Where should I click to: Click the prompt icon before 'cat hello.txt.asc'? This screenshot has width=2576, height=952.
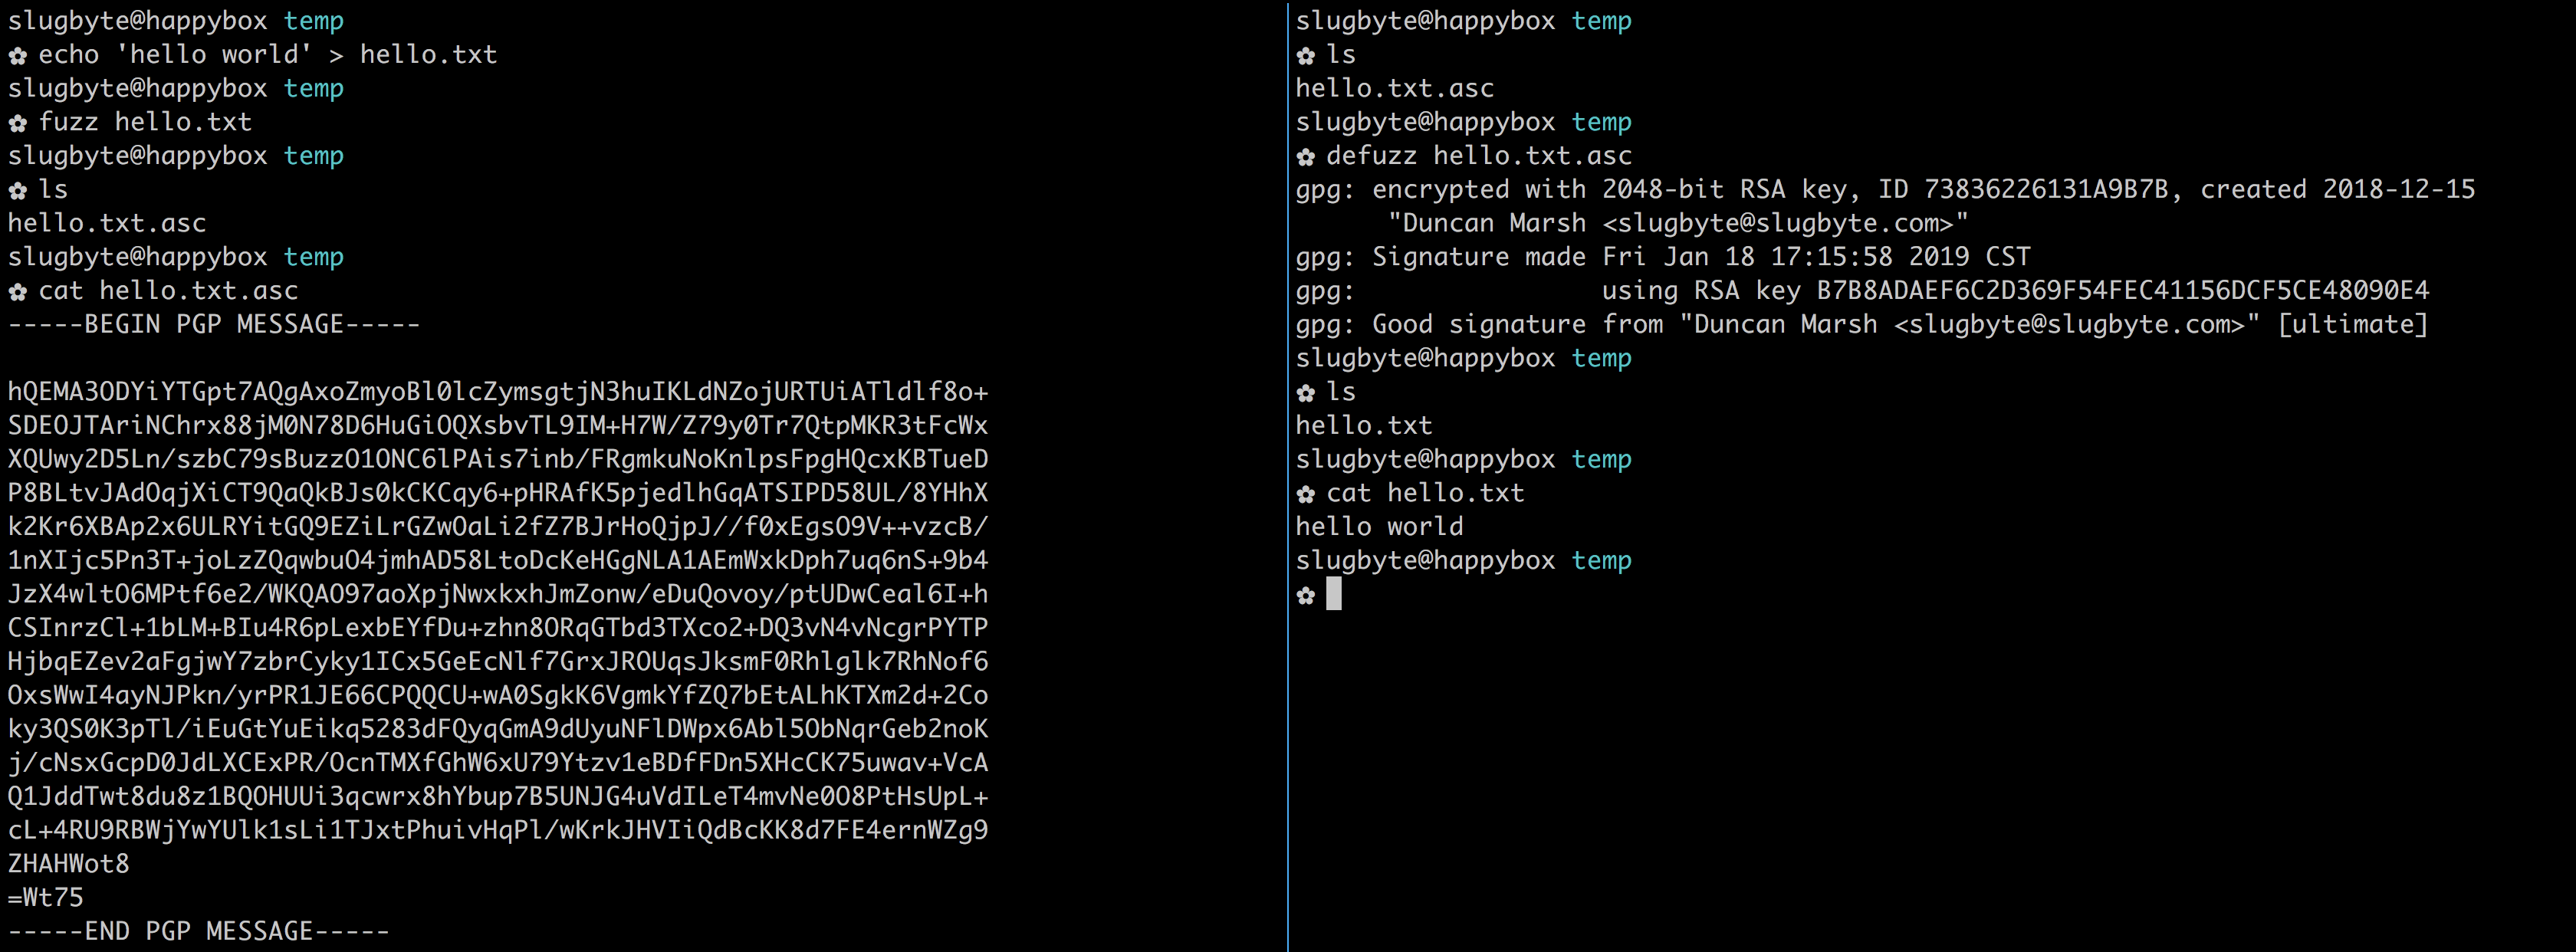click(x=18, y=292)
